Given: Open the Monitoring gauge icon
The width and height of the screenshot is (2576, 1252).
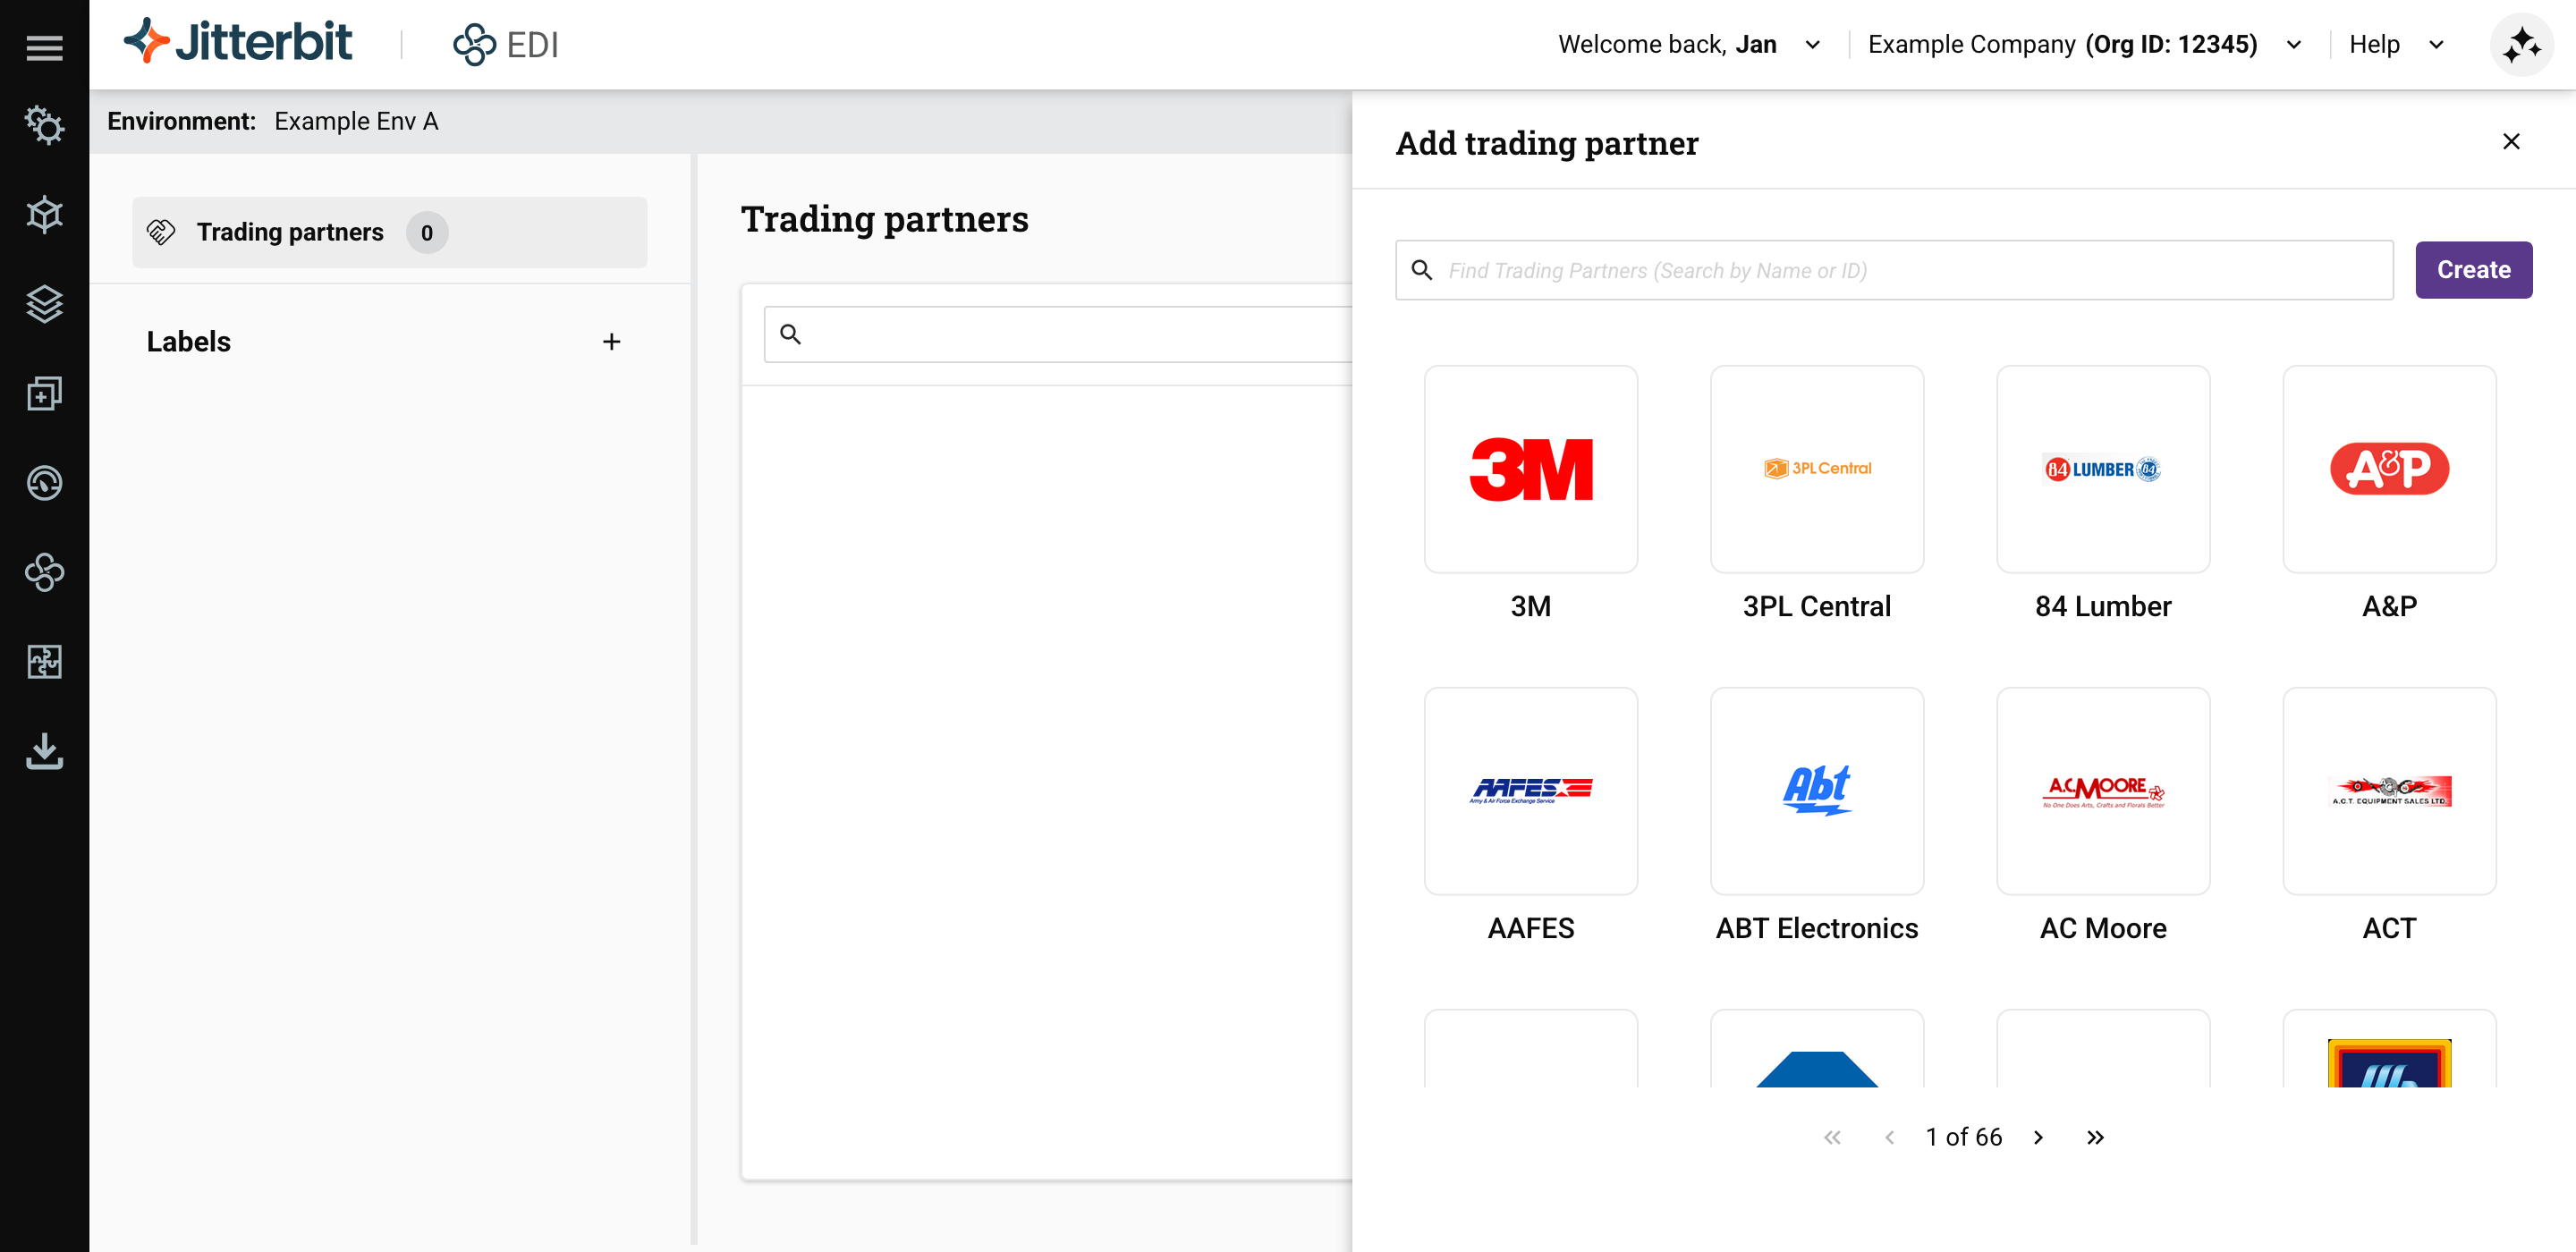Looking at the screenshot, I should pyautogui.click(x=44, y=483).
